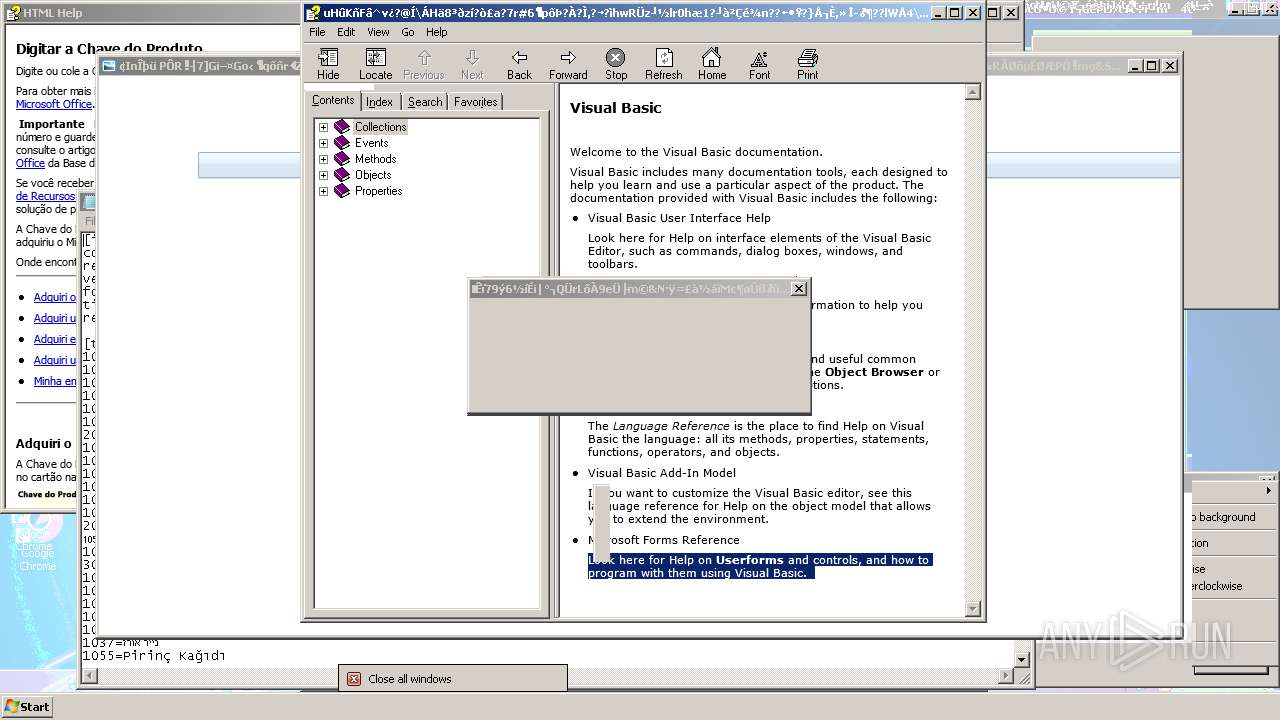
Task: Expand the Methods tree node
Action: coord(323,159)
